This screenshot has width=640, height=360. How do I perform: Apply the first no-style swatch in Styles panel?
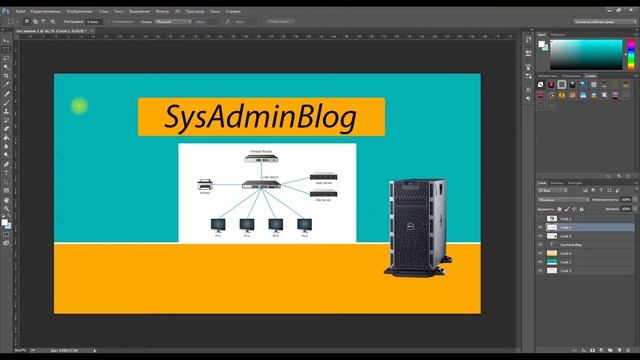[x=540, y=85]
